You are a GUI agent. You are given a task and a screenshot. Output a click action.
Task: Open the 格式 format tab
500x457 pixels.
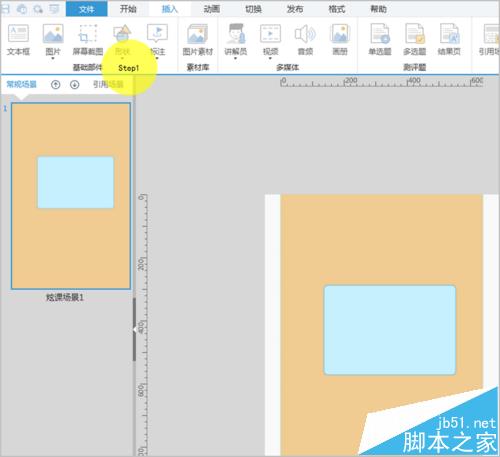point(337,9)
